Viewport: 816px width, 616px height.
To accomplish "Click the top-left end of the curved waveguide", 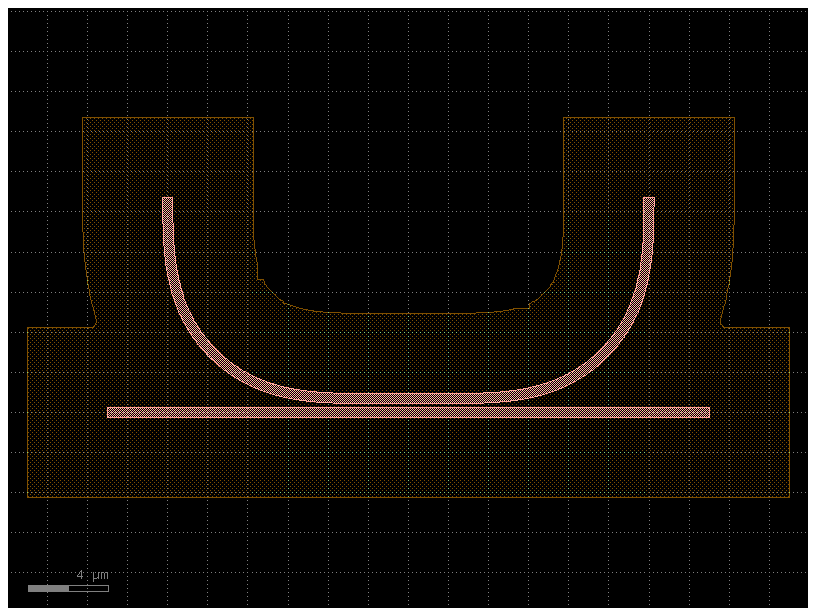I will click(x=168, y=201).
